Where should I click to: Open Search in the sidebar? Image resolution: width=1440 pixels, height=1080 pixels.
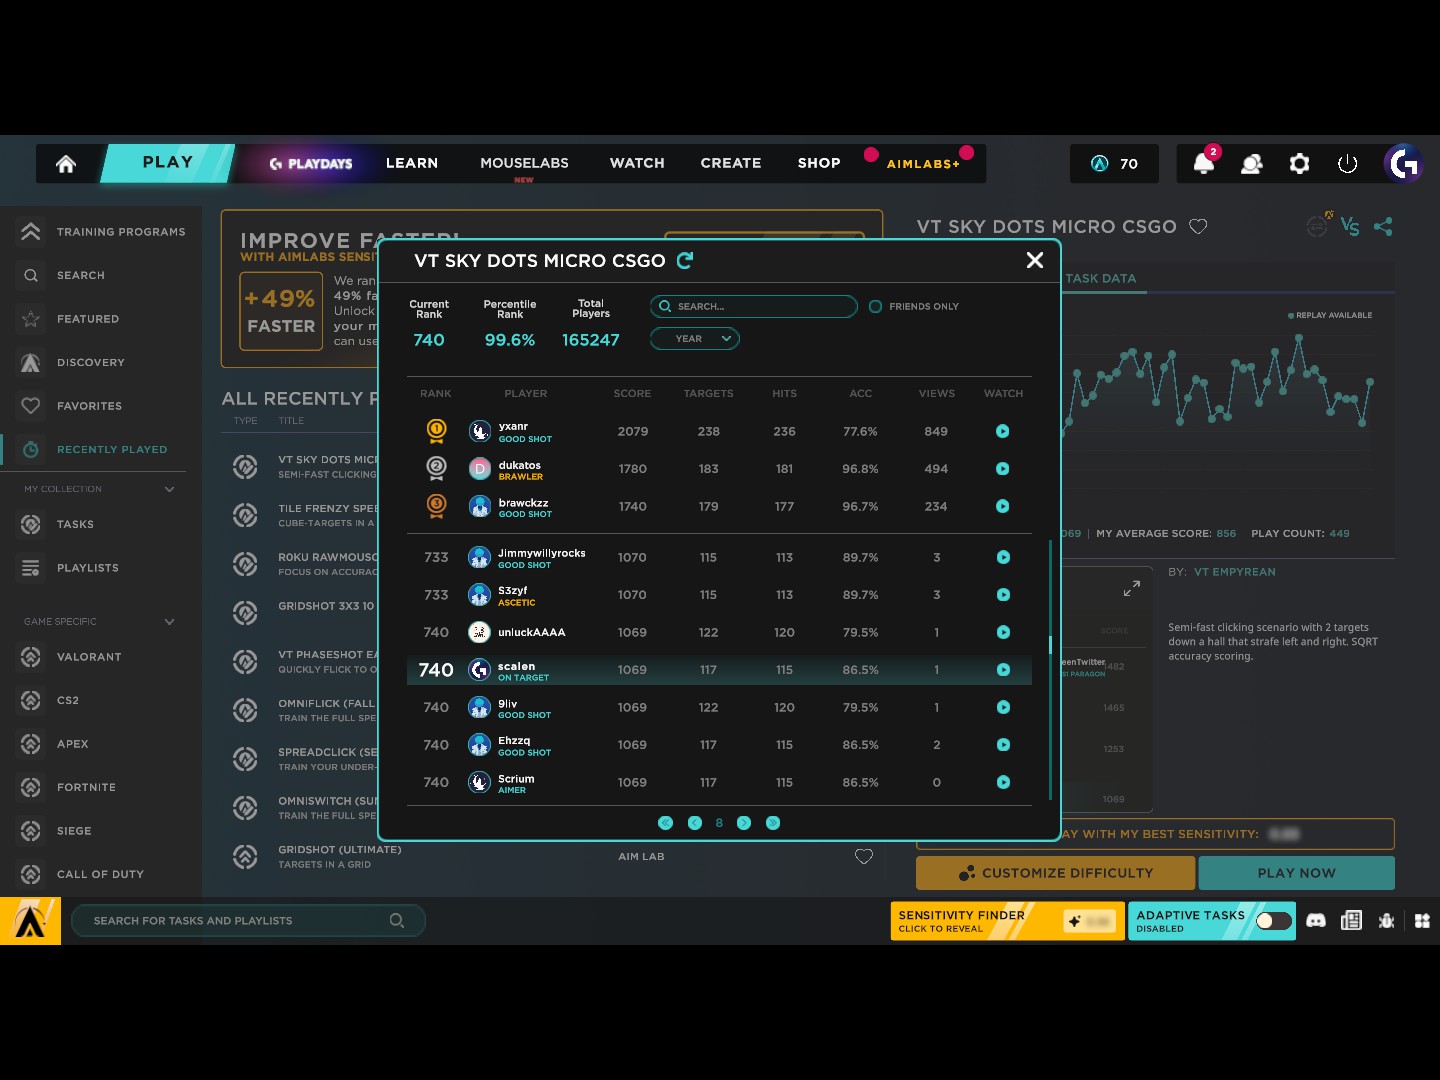pyautogui.click(x=62, y=276)
